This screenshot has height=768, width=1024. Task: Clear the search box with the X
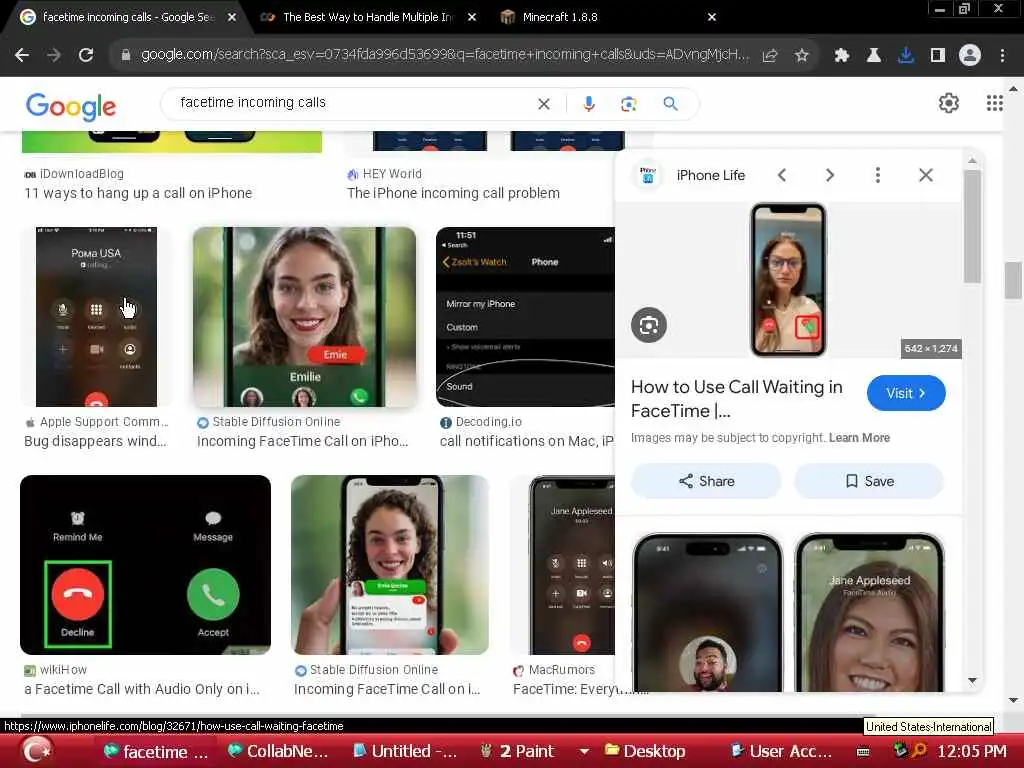tap(543, 104)
